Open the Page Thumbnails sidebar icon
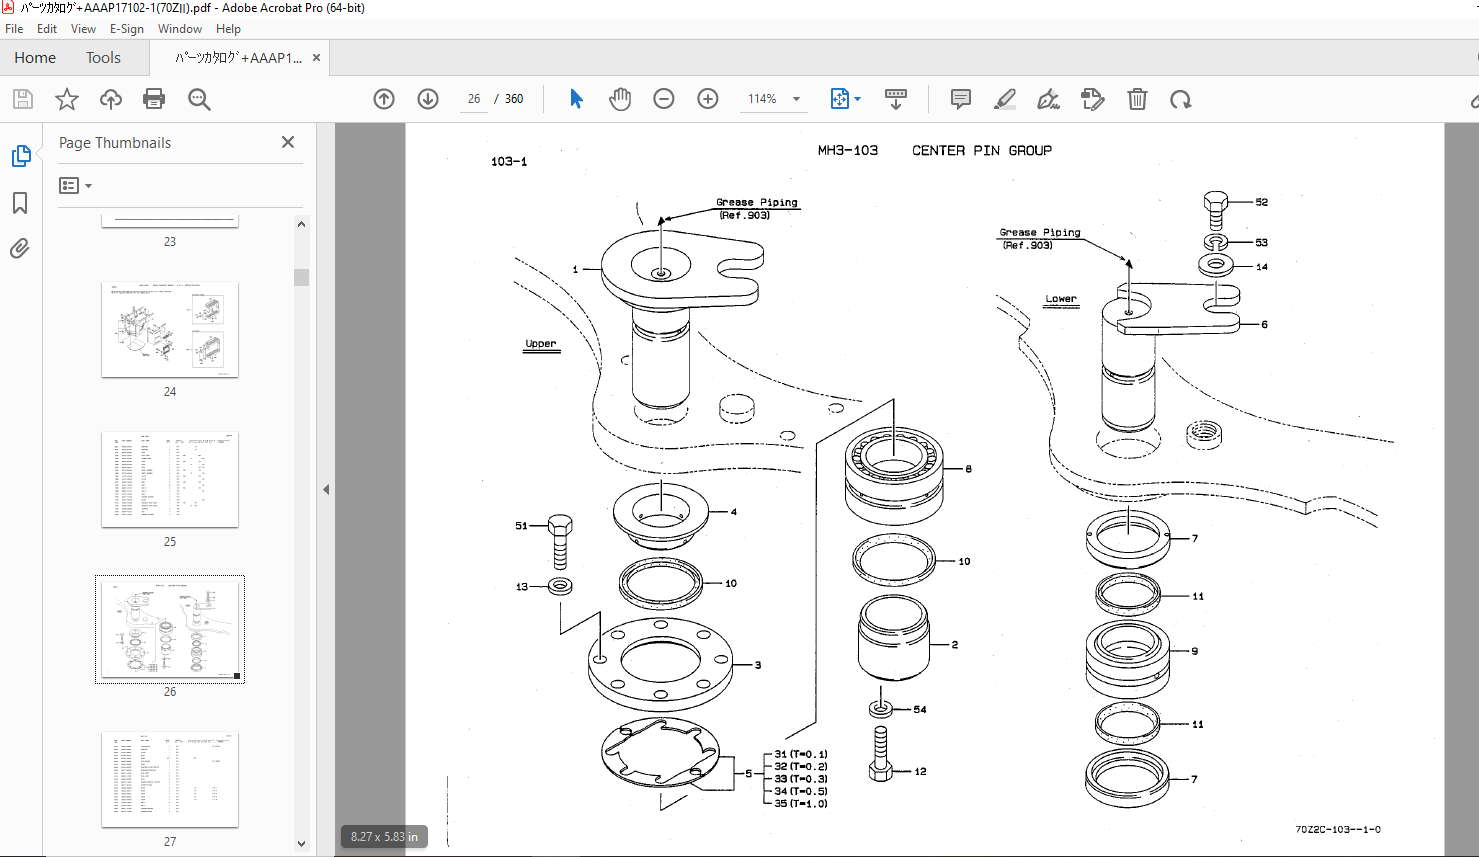This screenshot has height=857, width=1479. pos(21,156)
